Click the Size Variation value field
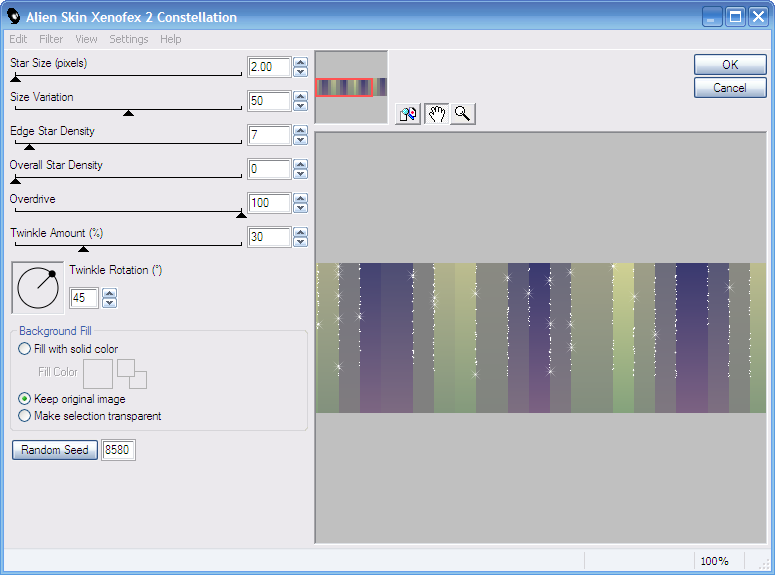Screen dimensions: 775x575 click(x=269, y=101)
